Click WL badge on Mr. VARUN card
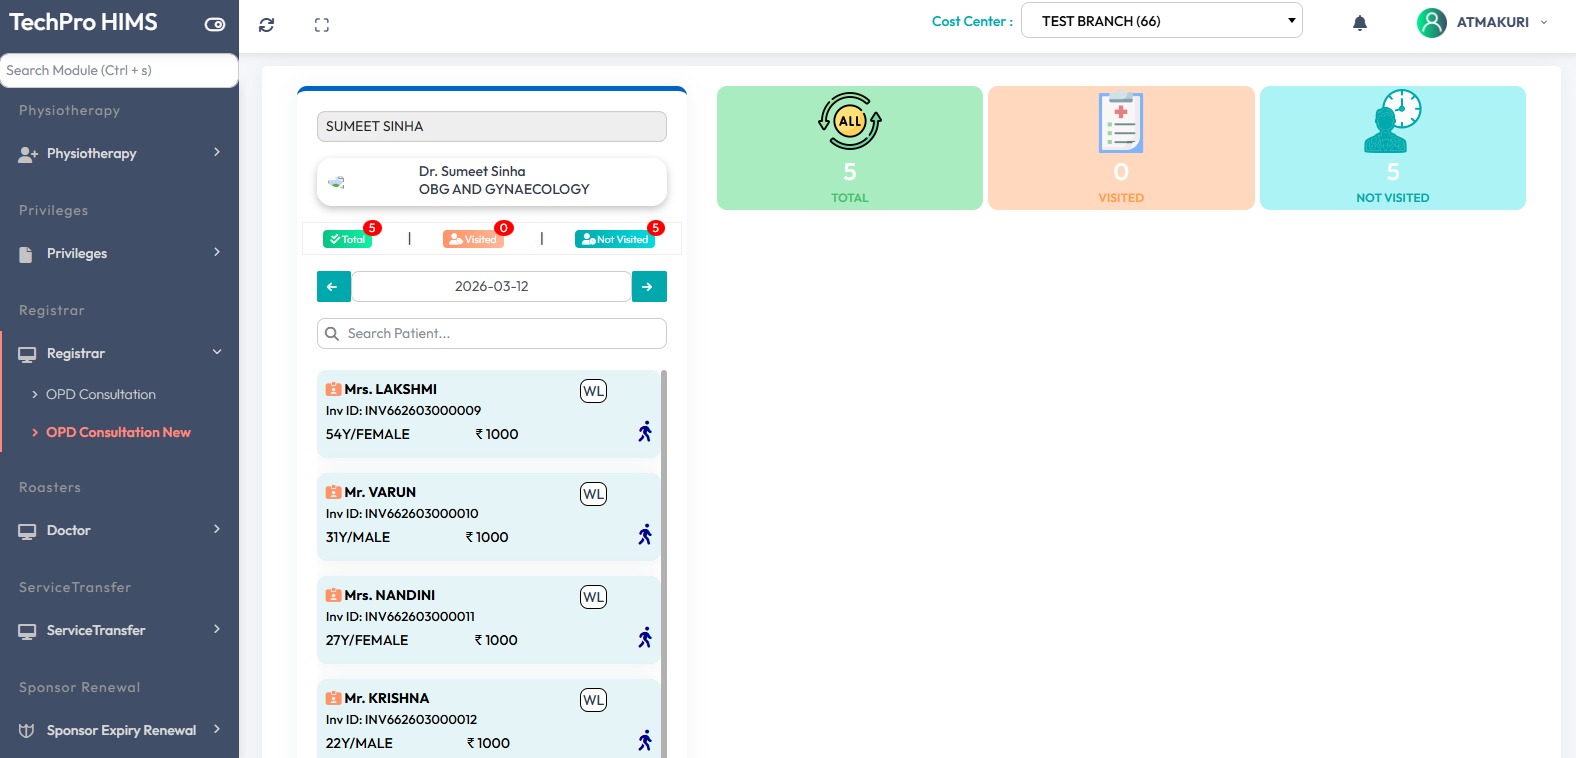 pos(593,494)
